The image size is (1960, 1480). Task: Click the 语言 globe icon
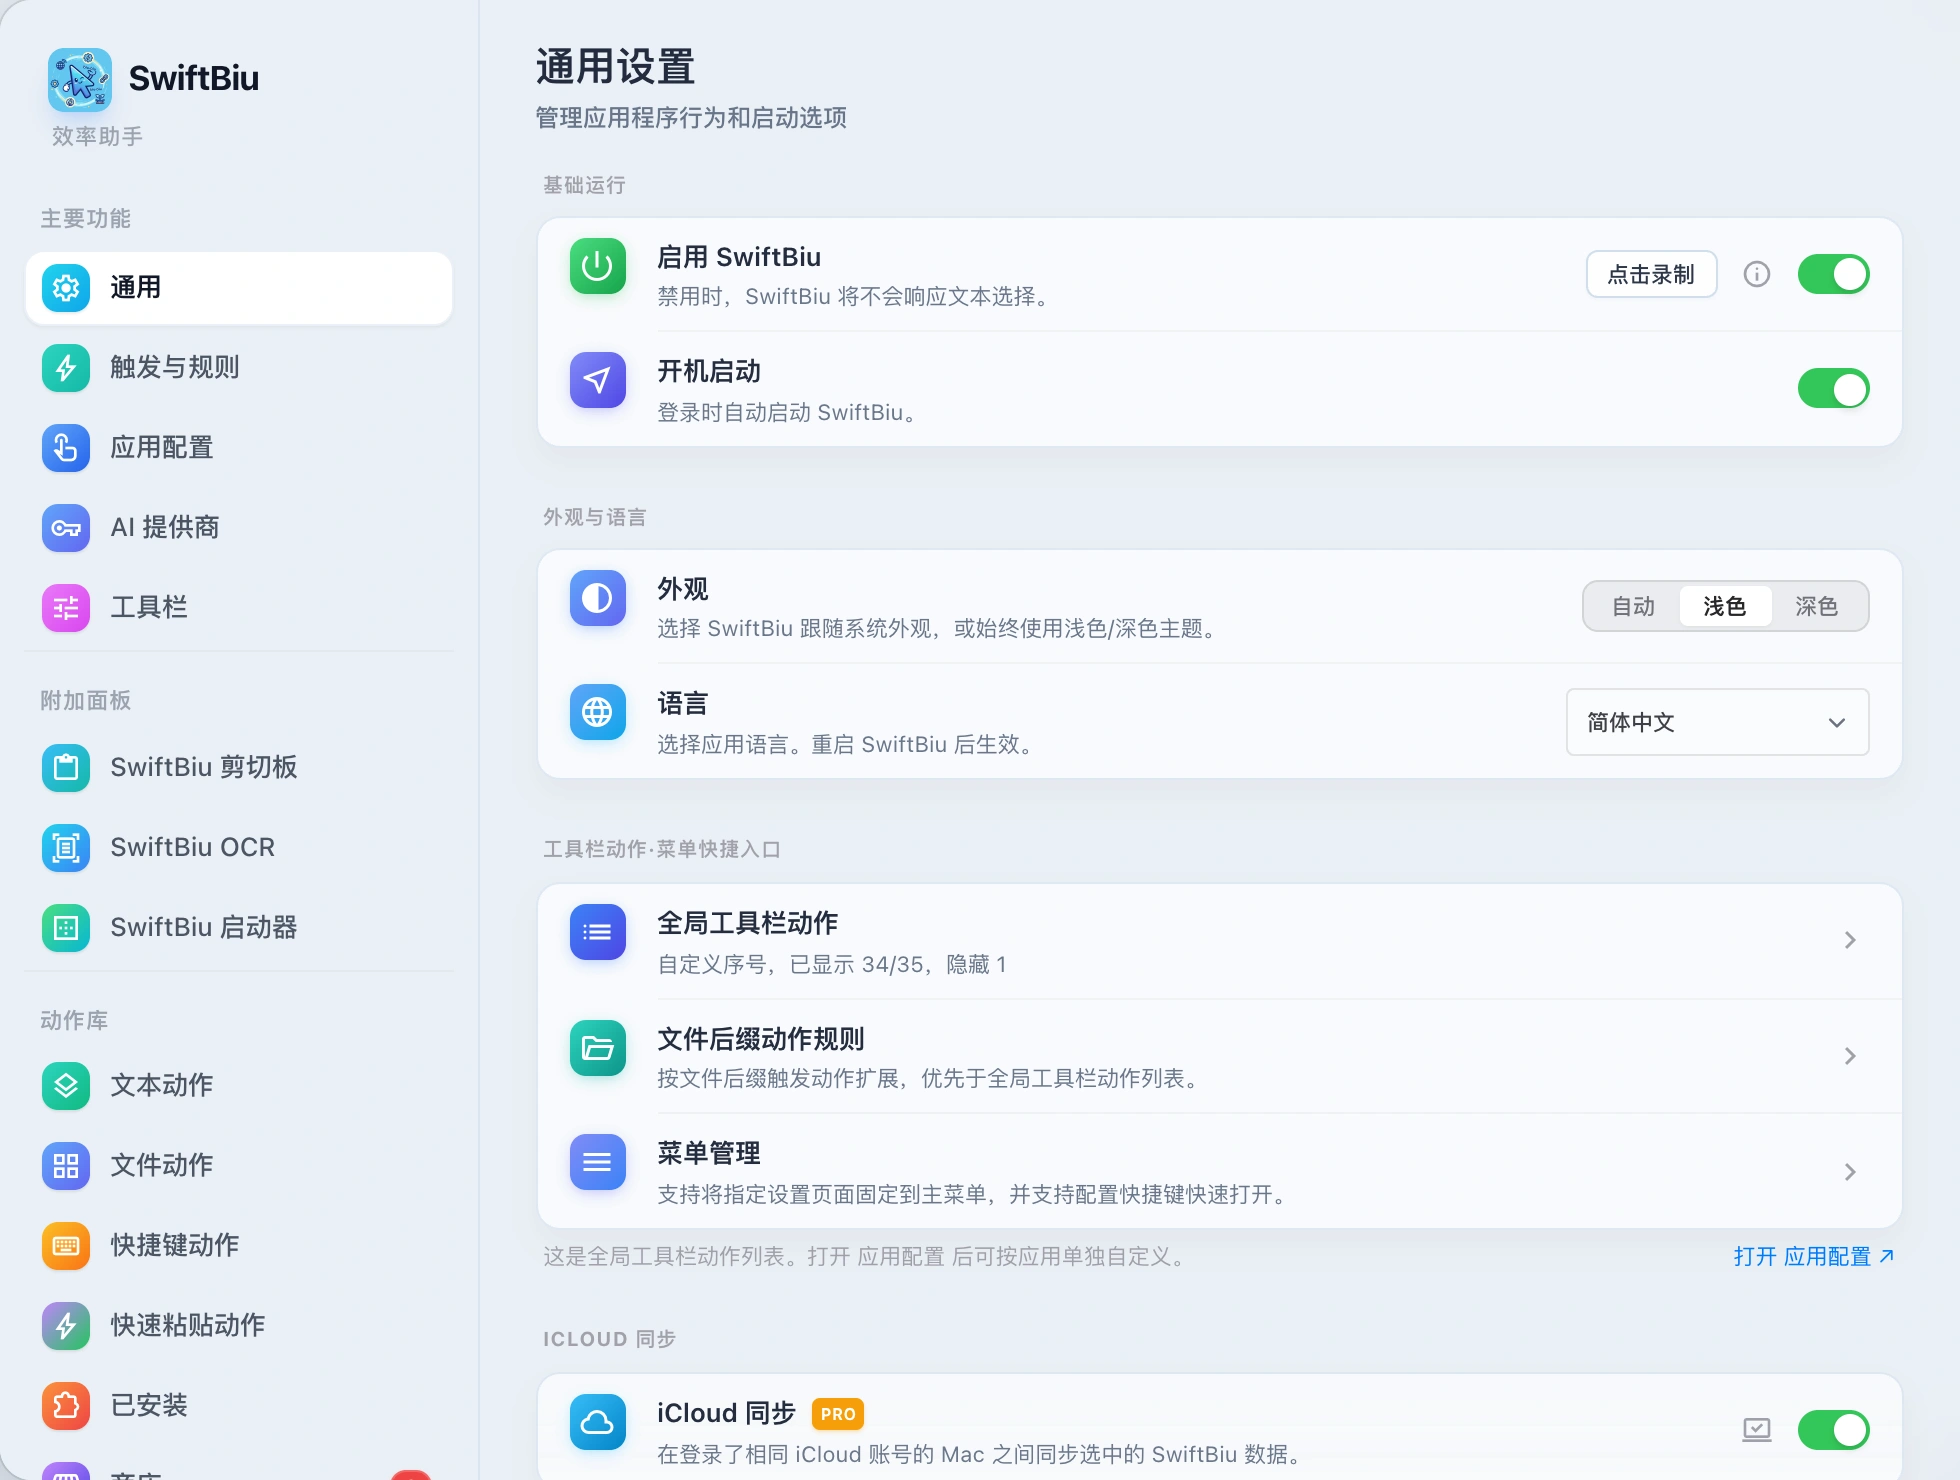pos(598,712)
